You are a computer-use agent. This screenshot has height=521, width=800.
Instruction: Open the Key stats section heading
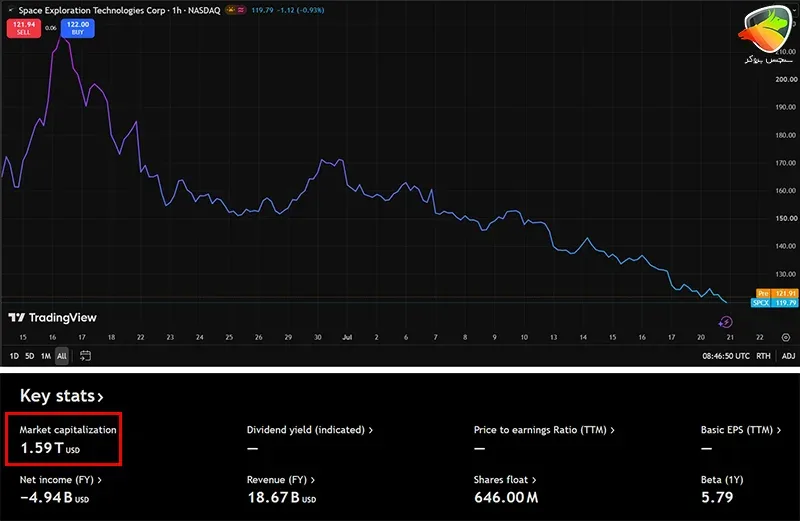click(61, 396)
